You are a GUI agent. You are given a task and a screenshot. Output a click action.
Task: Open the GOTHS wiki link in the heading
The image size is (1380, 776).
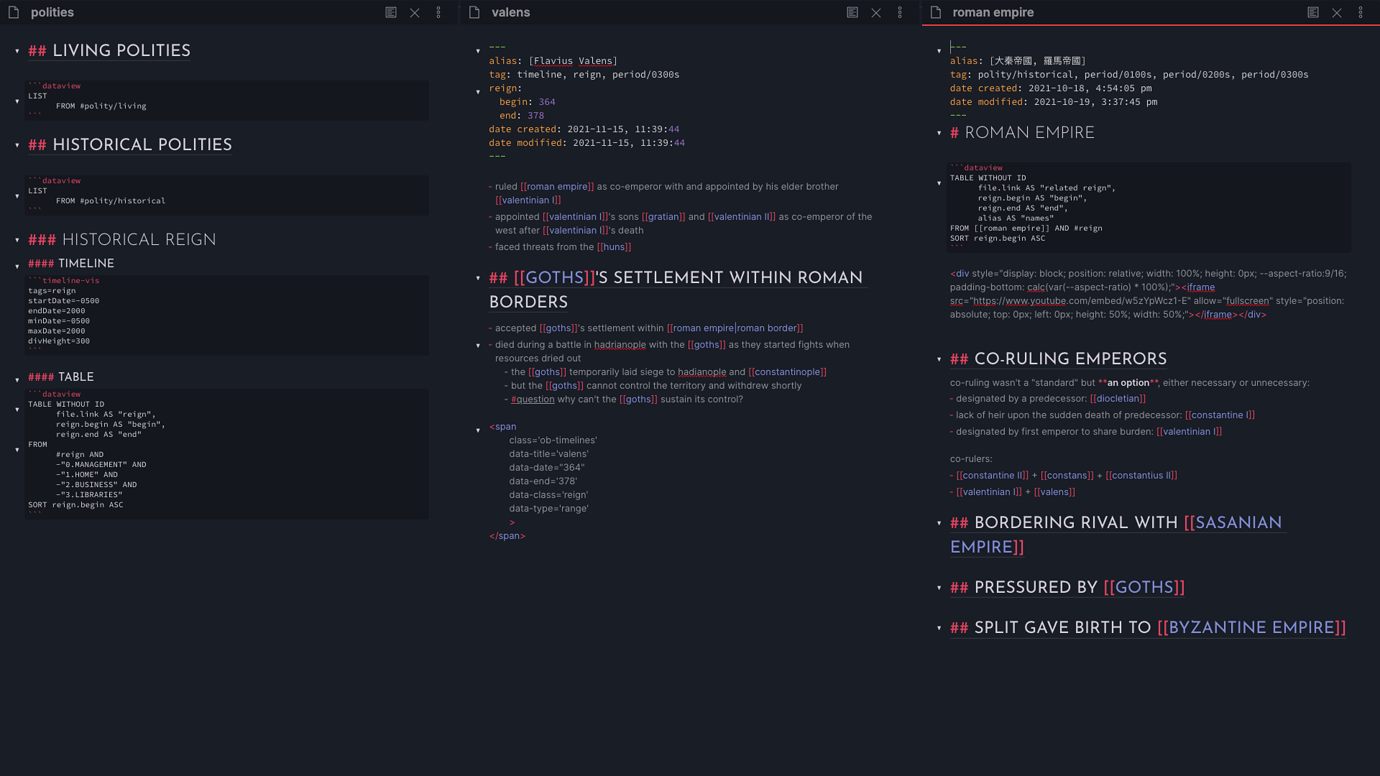pyautogui.click(x=556, y=277)
